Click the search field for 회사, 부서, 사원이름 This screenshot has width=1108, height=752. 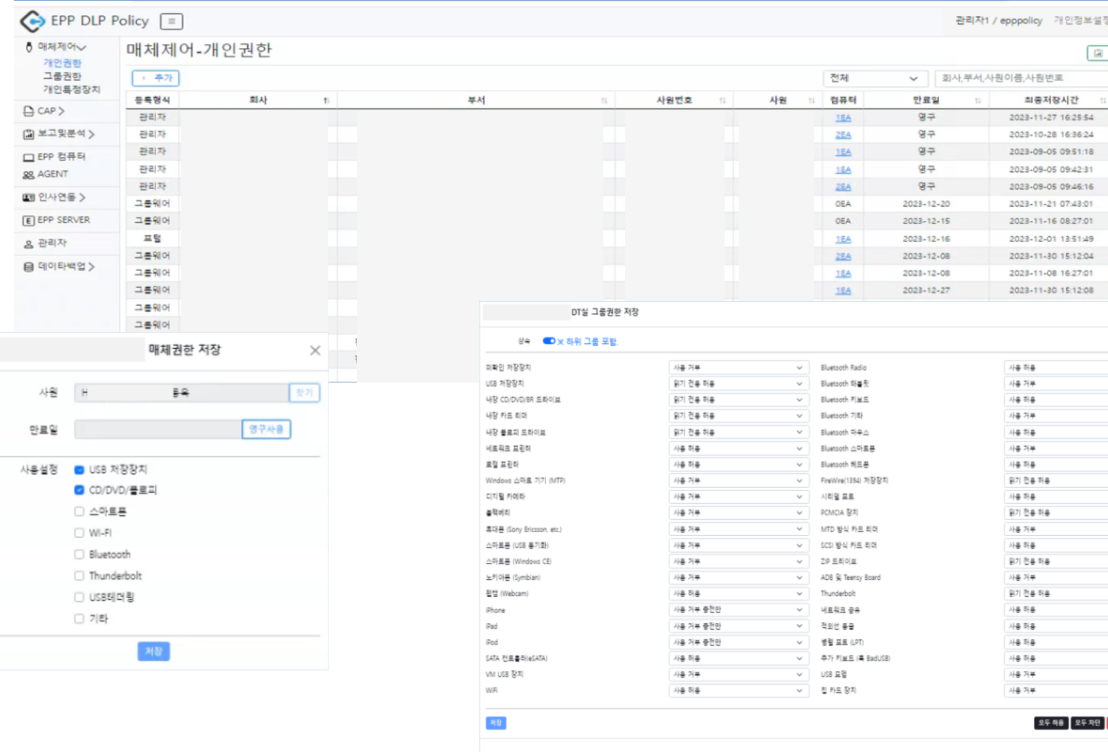[1021, 78]
